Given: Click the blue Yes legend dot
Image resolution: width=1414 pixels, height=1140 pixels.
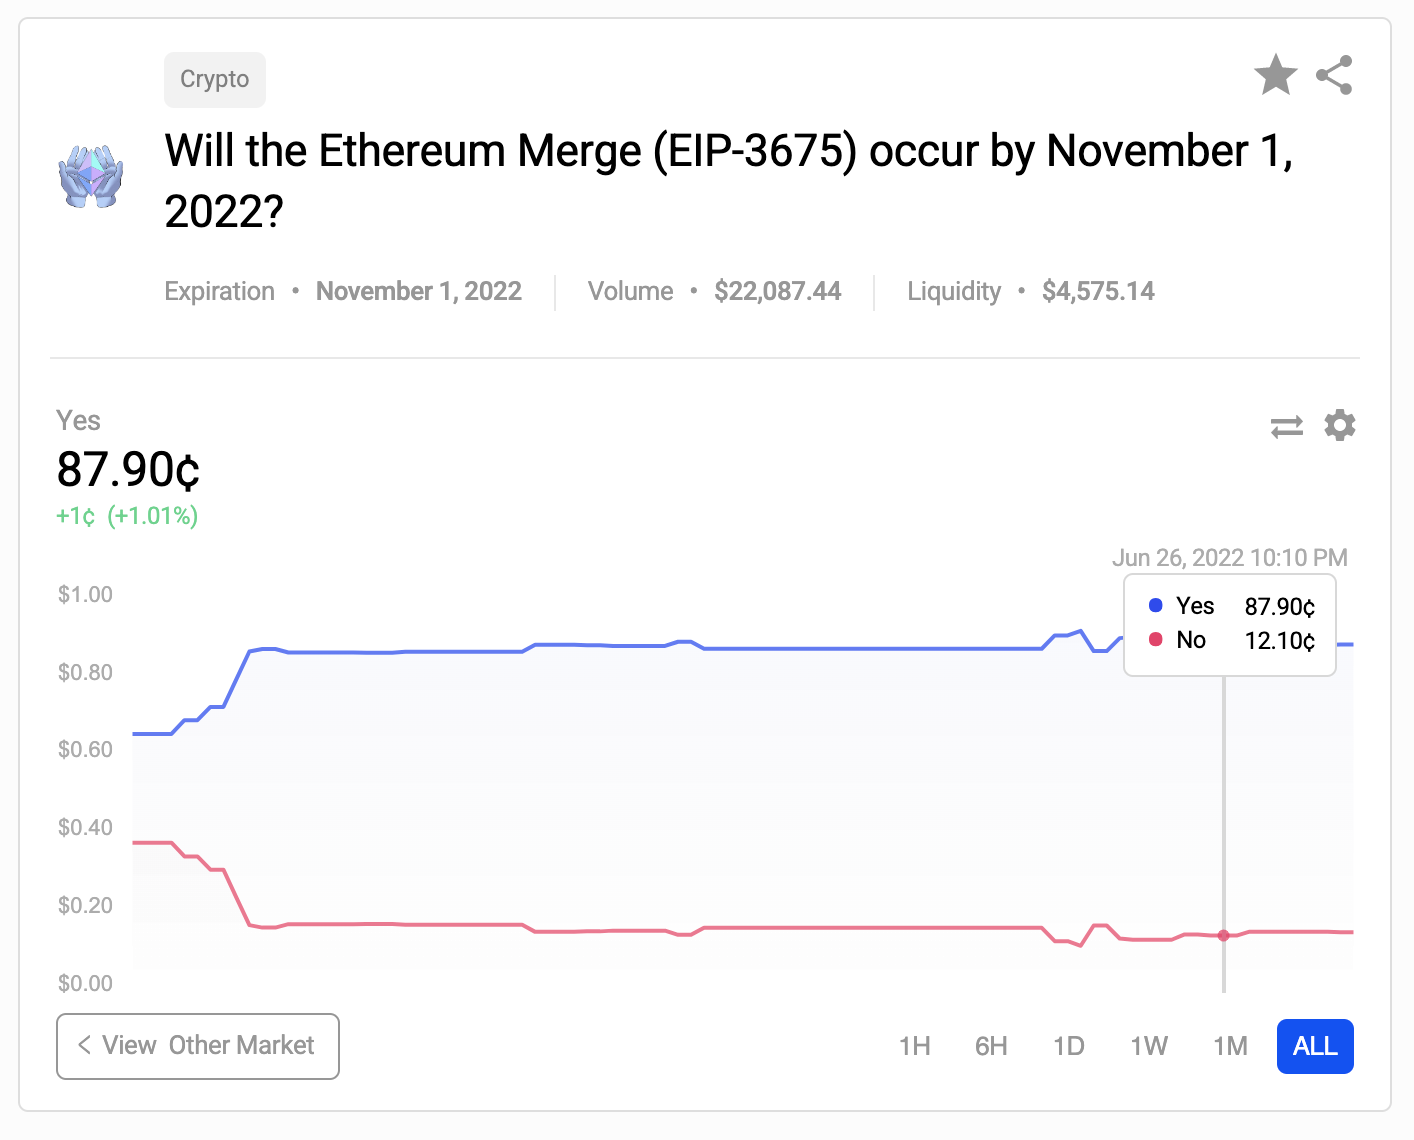Looking at the screenshot, I should tap(1156, 605).
